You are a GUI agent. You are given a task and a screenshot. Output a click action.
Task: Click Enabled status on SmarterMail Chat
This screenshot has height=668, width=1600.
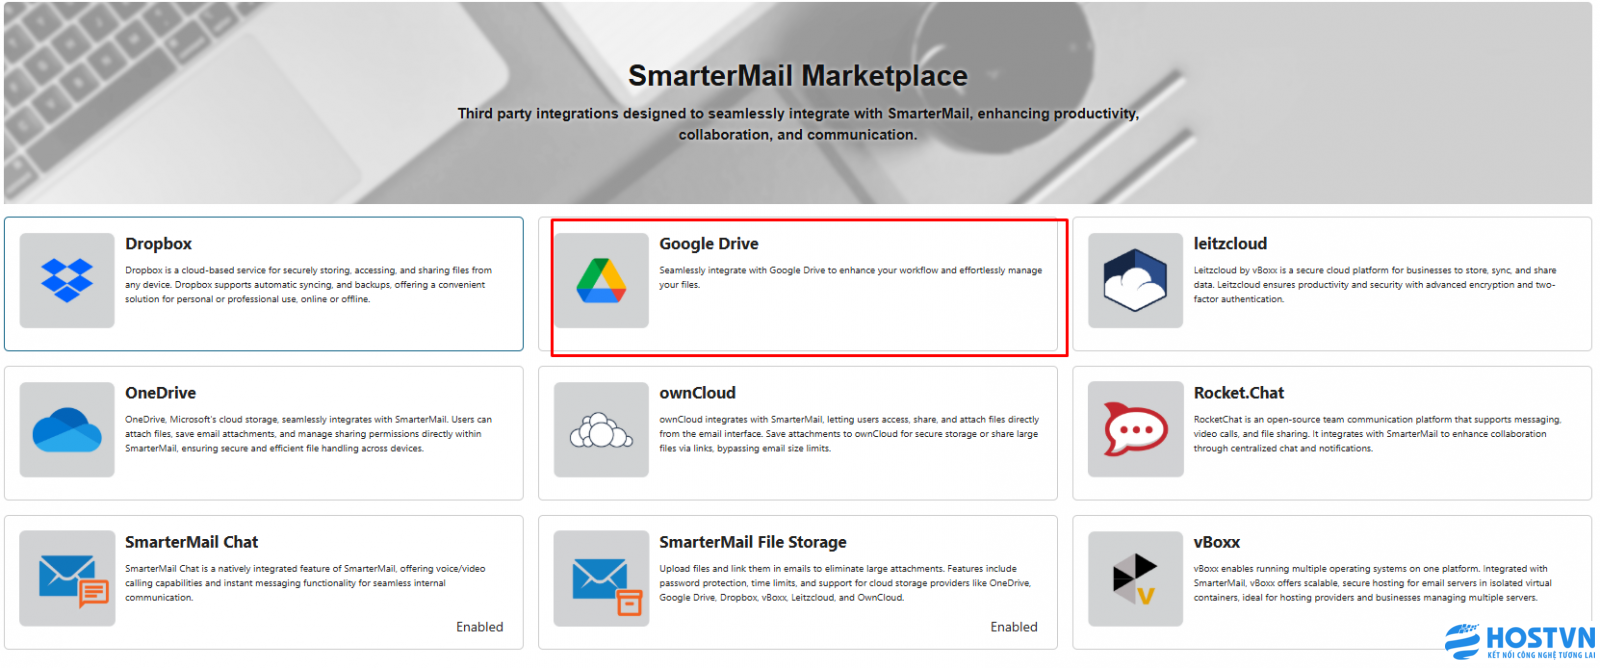click(x=479, y=627)
